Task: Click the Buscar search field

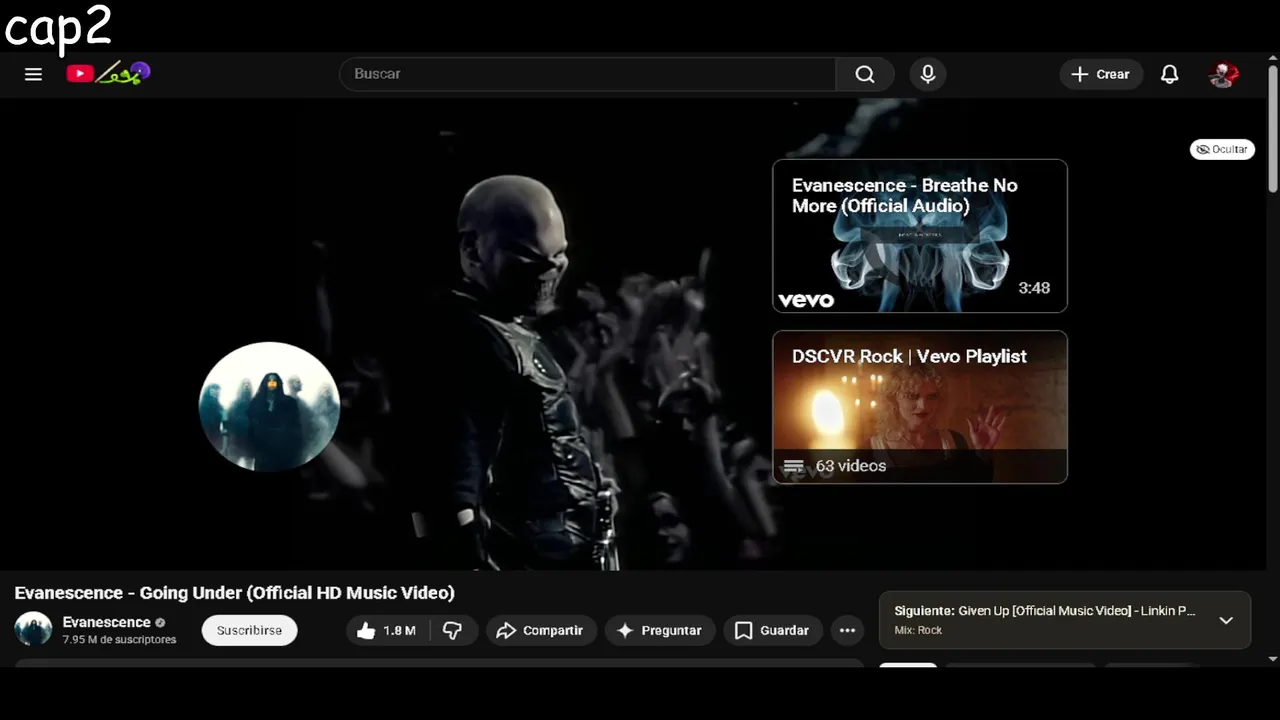Action: (x=588, y=74)
